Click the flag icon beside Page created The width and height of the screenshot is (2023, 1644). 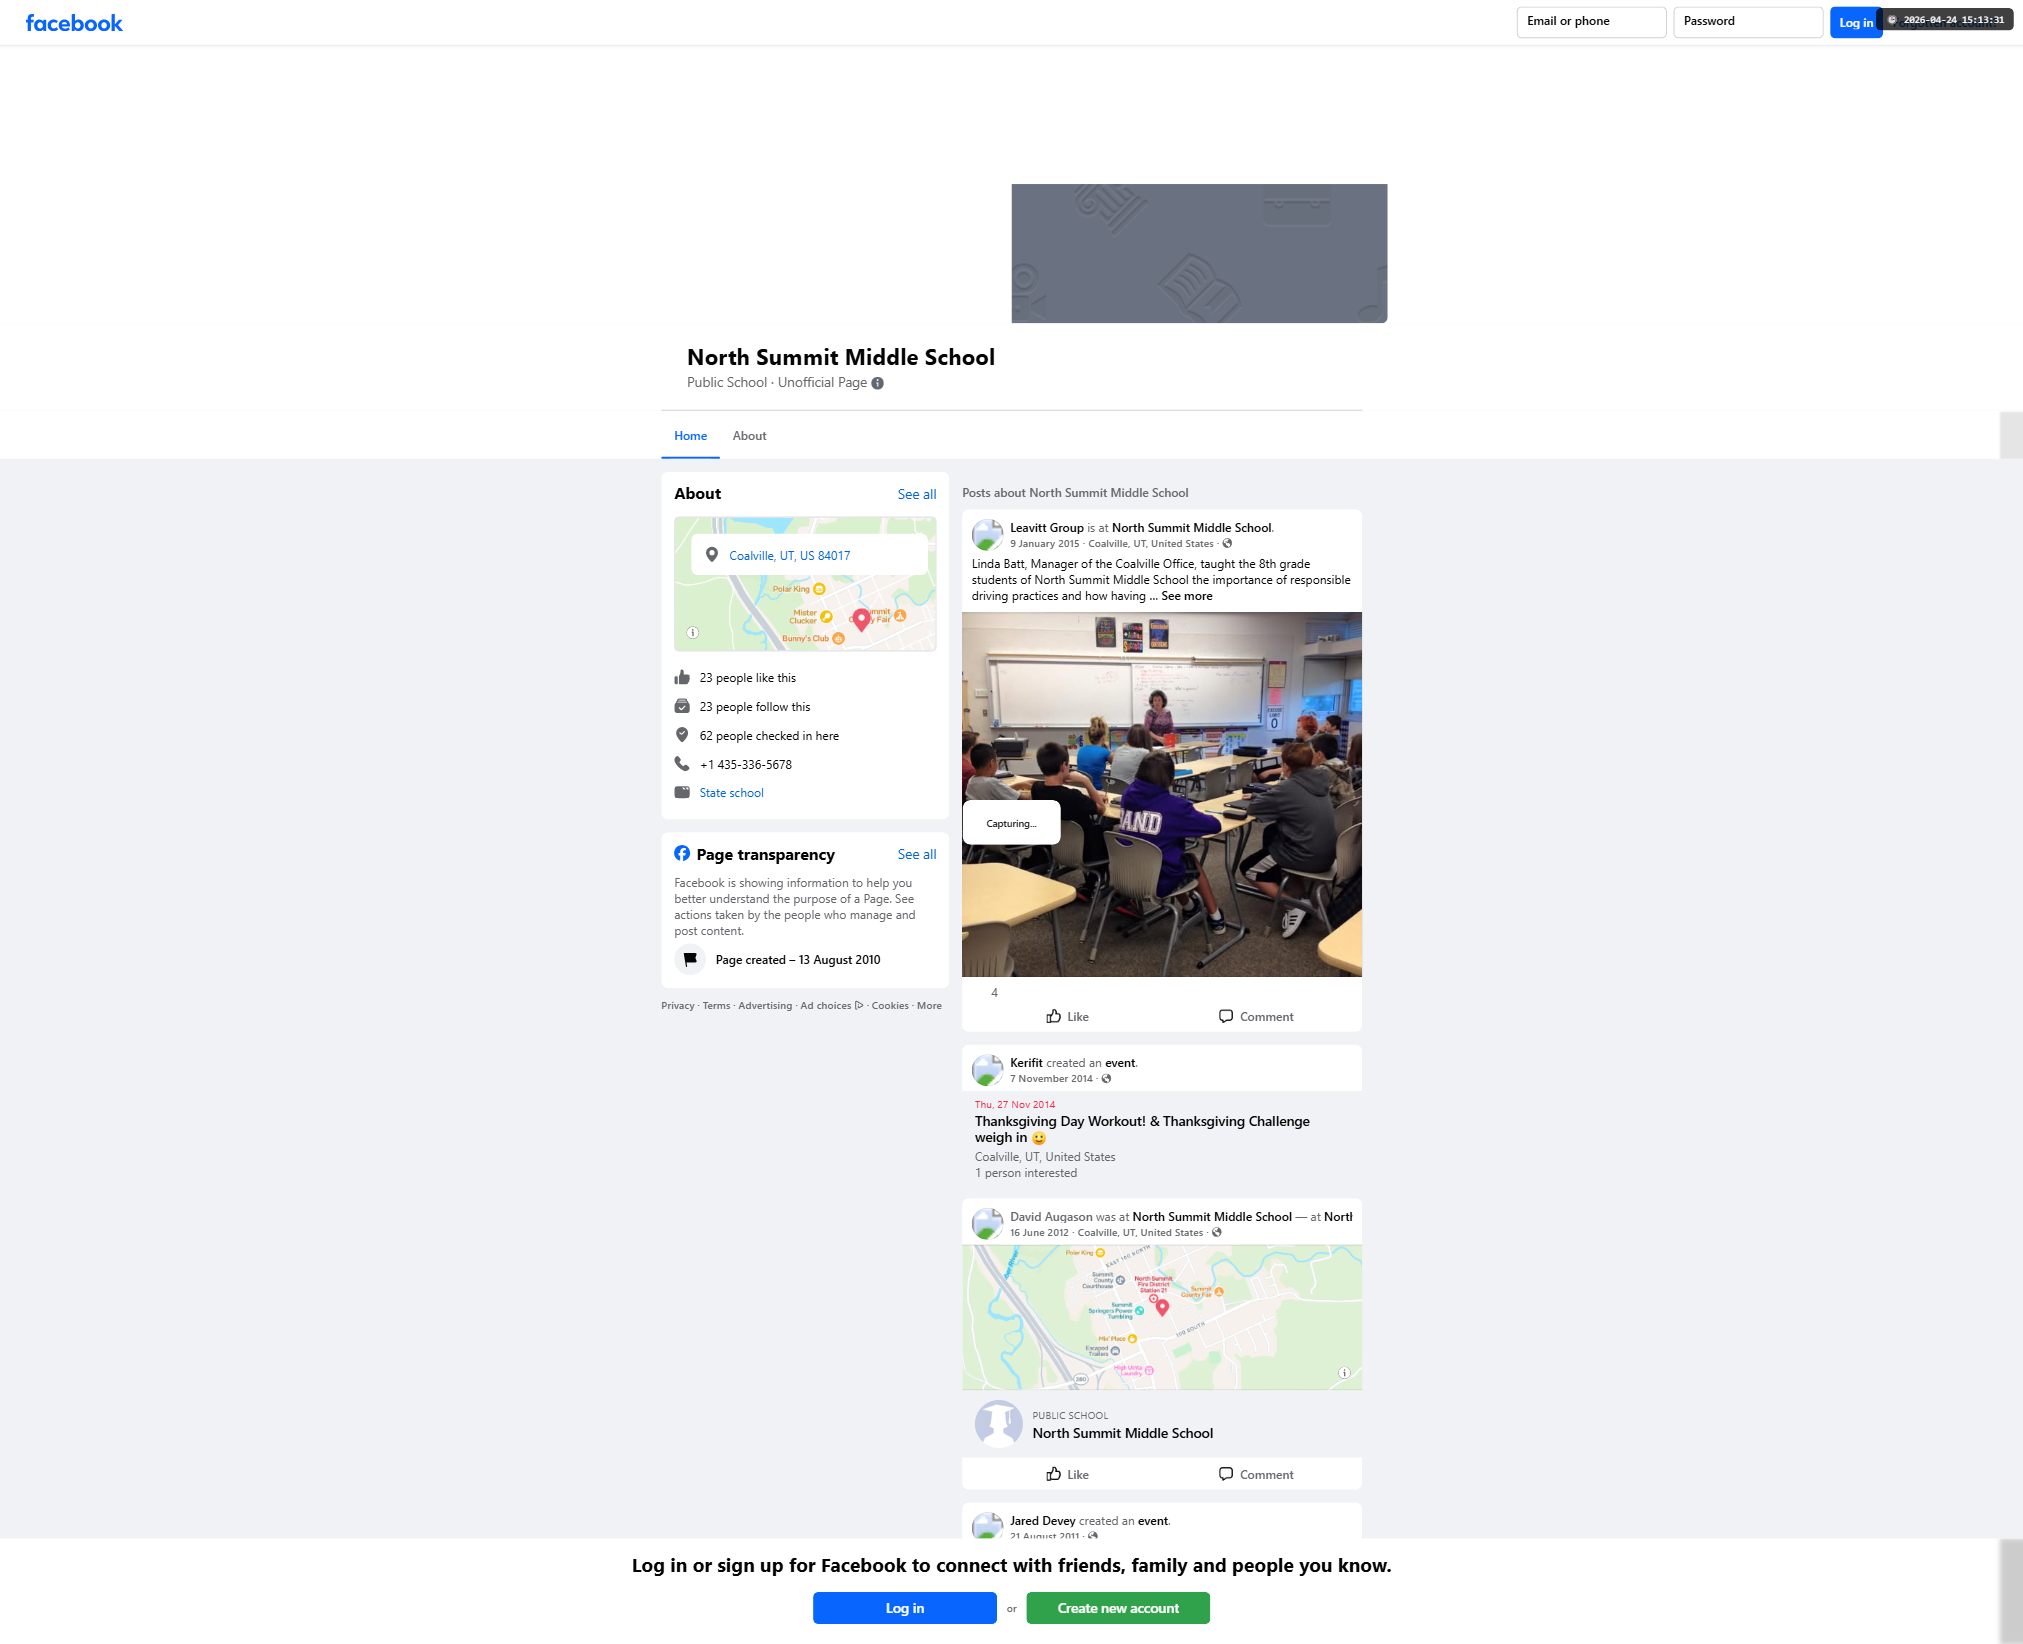pyautogui.click(x=690, y=960)
